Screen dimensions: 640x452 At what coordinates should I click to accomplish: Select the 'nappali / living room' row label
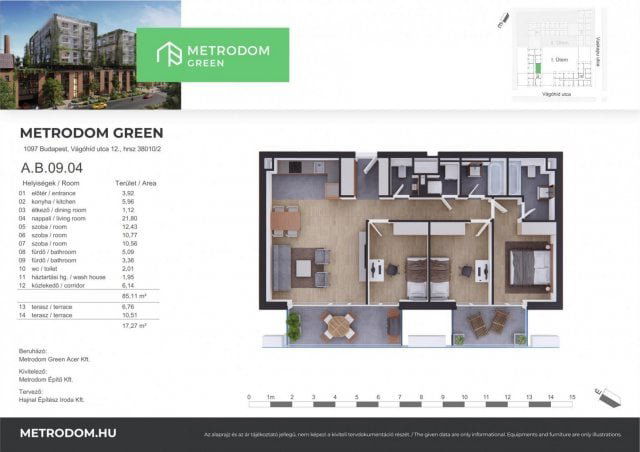(x=59, y=218)
